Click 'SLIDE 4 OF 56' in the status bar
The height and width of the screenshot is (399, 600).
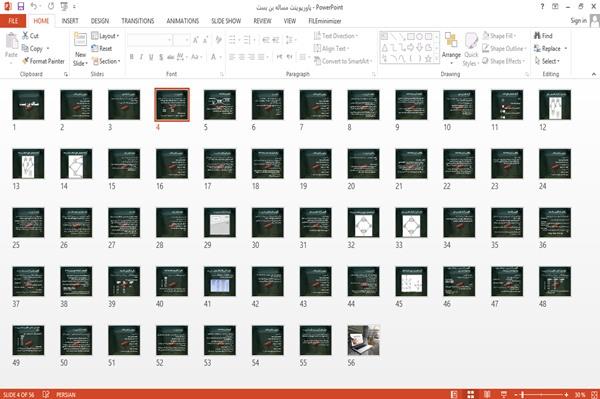coord(18,394)
